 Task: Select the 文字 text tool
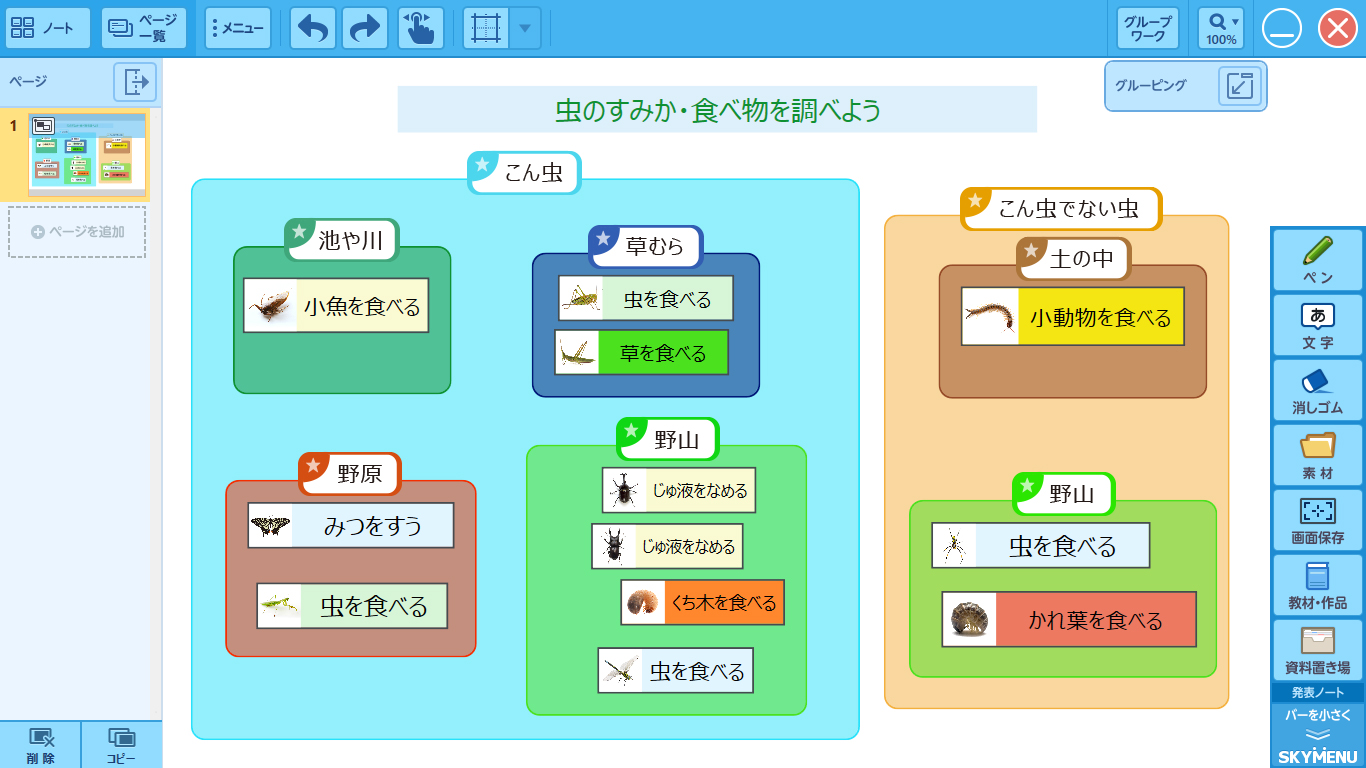[x=1317, y=325]
